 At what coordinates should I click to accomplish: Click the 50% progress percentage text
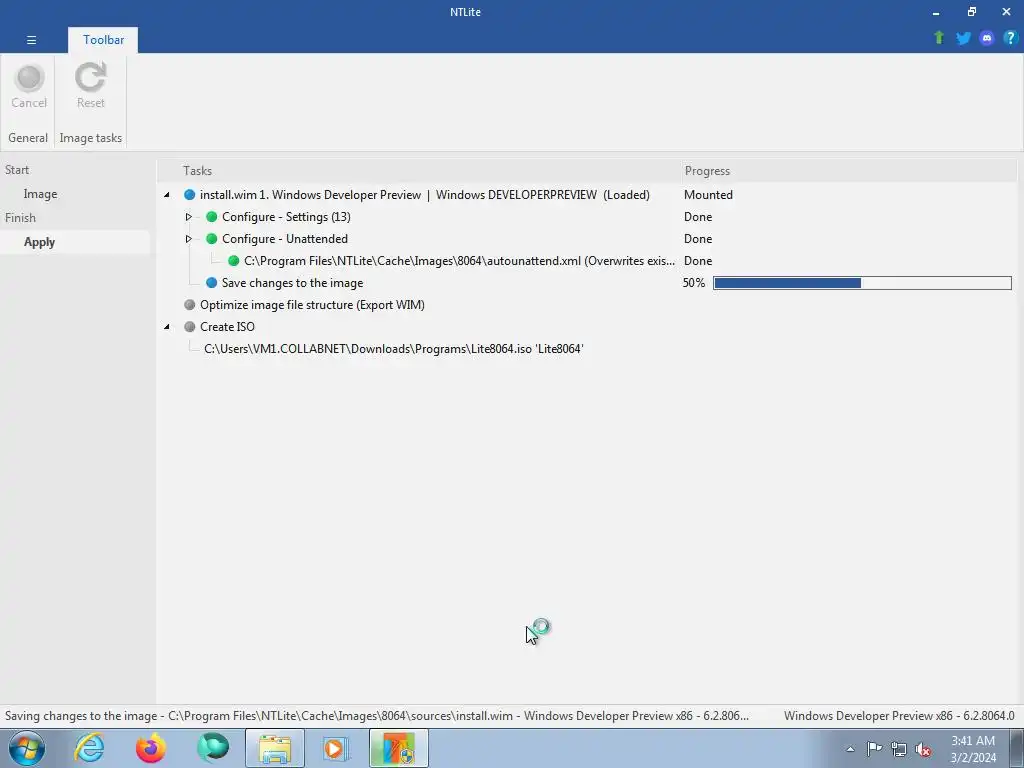click(x=694, y=283)
